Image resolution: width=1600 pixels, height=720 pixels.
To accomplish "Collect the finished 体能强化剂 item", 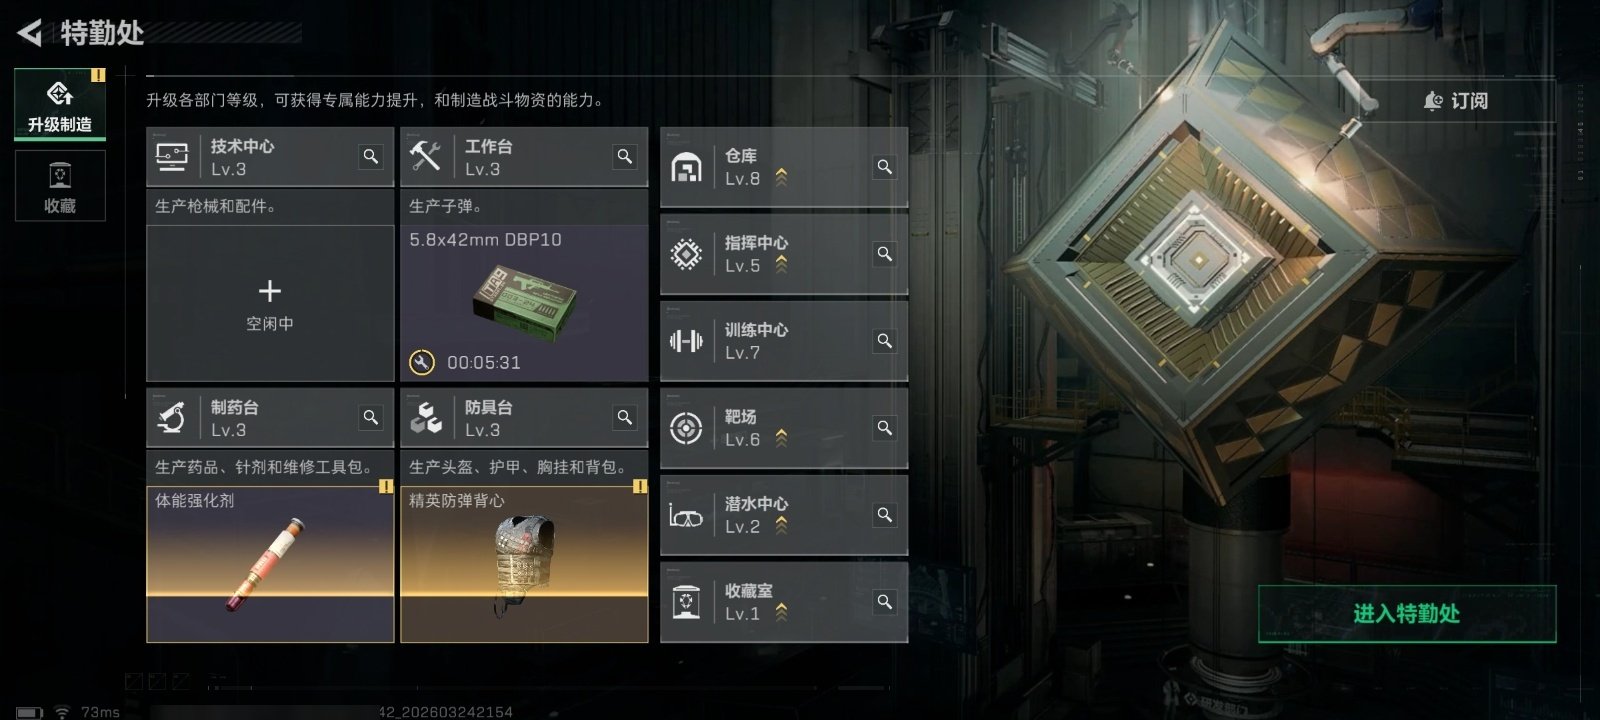I will pyautogui.click(x=270, y=564).
